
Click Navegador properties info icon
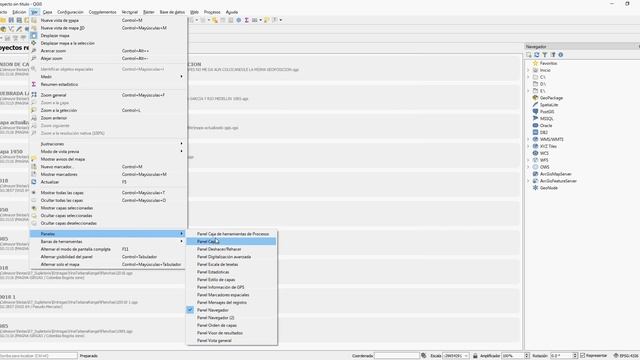pos(561,55)
